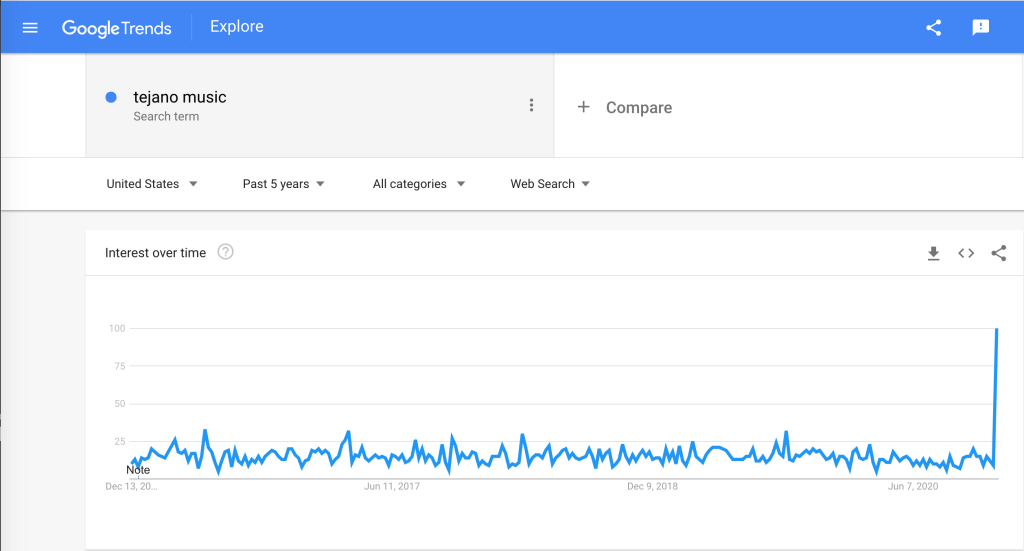Open tejano music term options menu
This screenshot has width=1024, height=551.
click(x=532, y=105)
